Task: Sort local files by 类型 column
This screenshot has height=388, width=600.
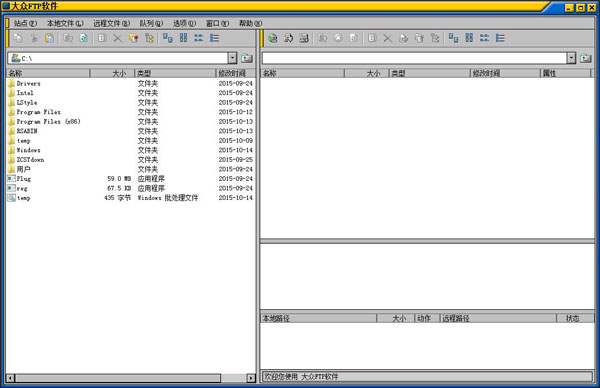Action: (175, 73)
